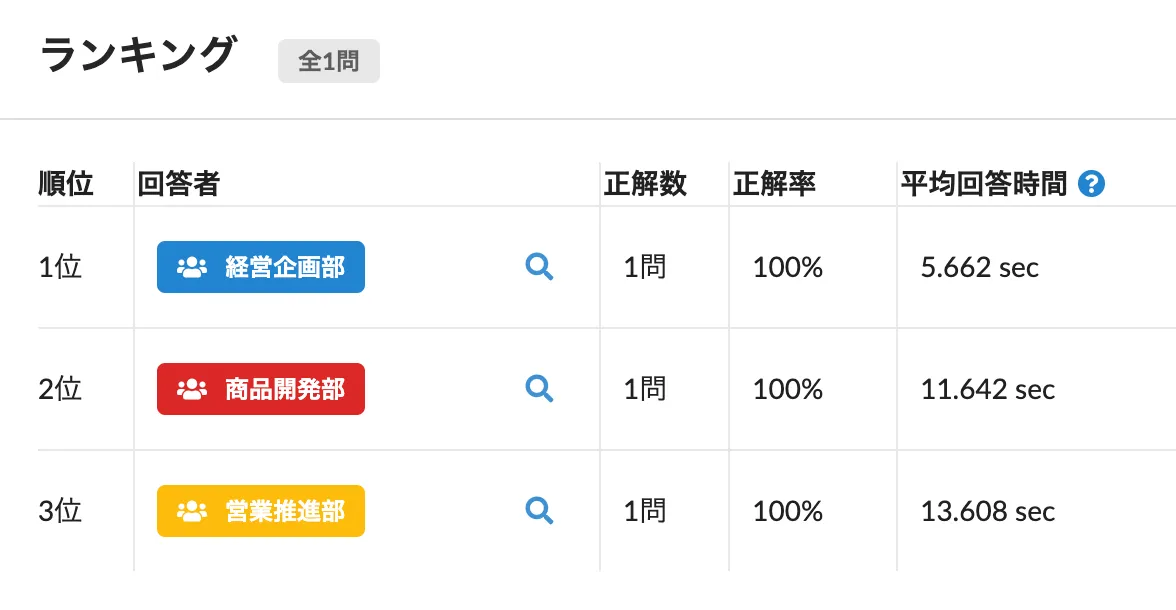Select the 経営企画部 team button
The height and width of the screenshot is (610, 1176).
(x=260, y=267)
